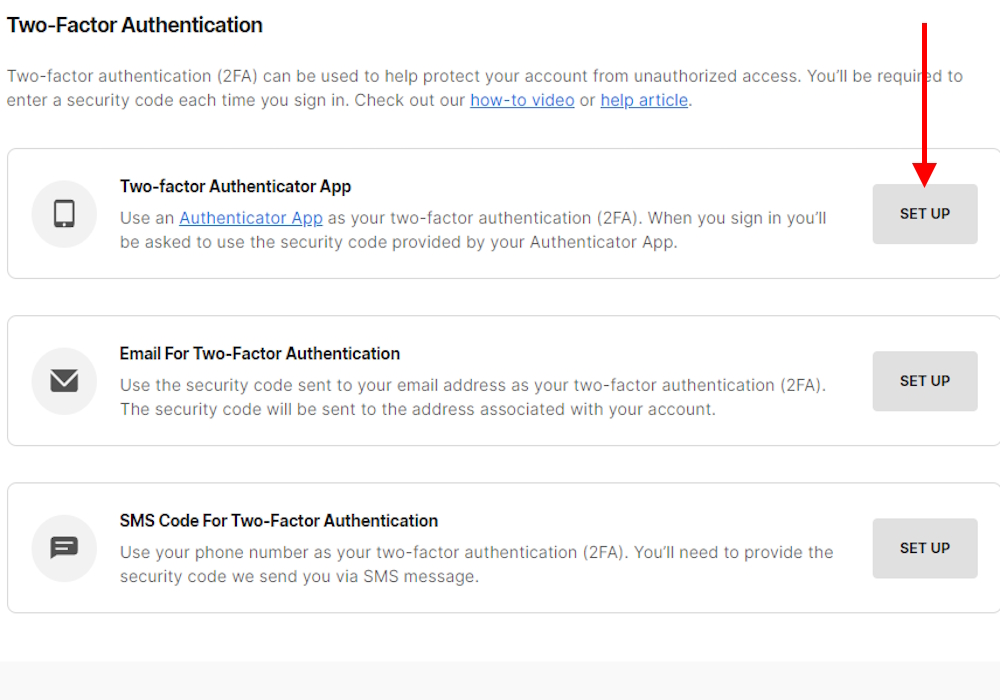1000x700 pixels.
Task: Click the mobile phone icon for Authenticator App
Action: (x=64, y=214)
